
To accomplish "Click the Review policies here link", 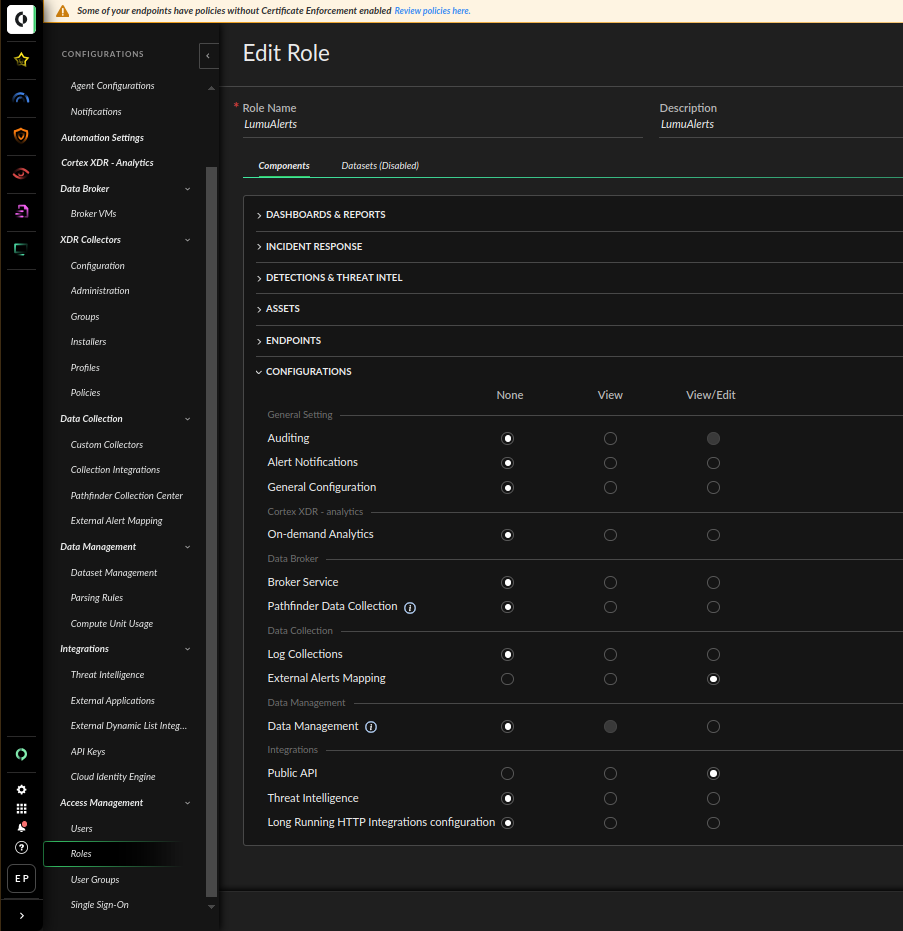I will 432,11.
